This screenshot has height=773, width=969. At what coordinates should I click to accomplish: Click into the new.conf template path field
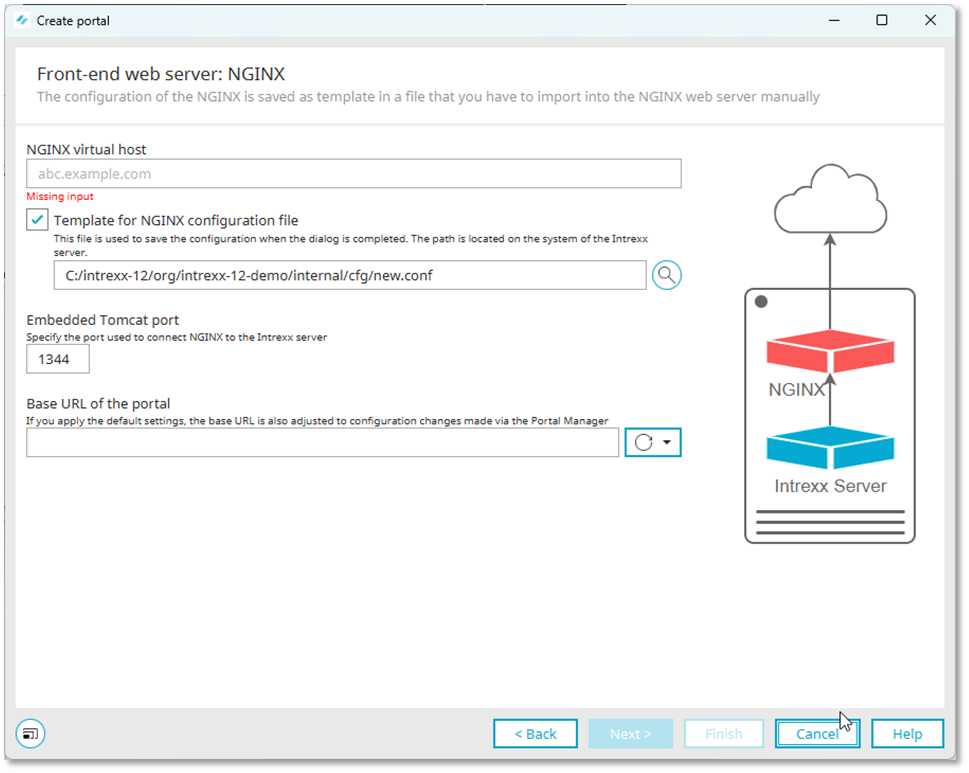tap(350, 275)
